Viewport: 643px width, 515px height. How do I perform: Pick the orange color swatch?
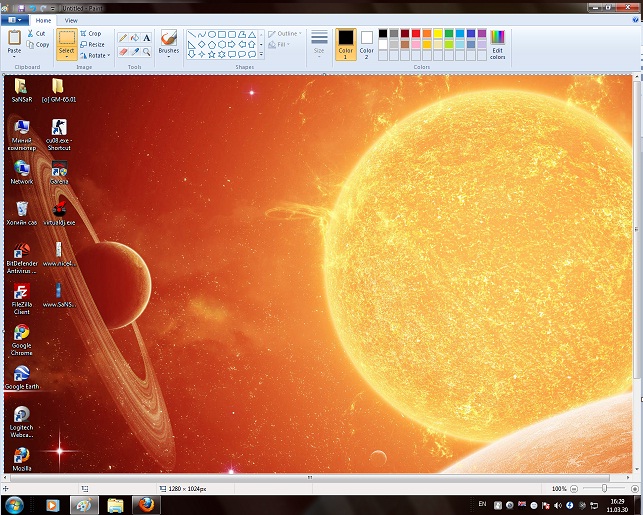[x=427, y=34]
